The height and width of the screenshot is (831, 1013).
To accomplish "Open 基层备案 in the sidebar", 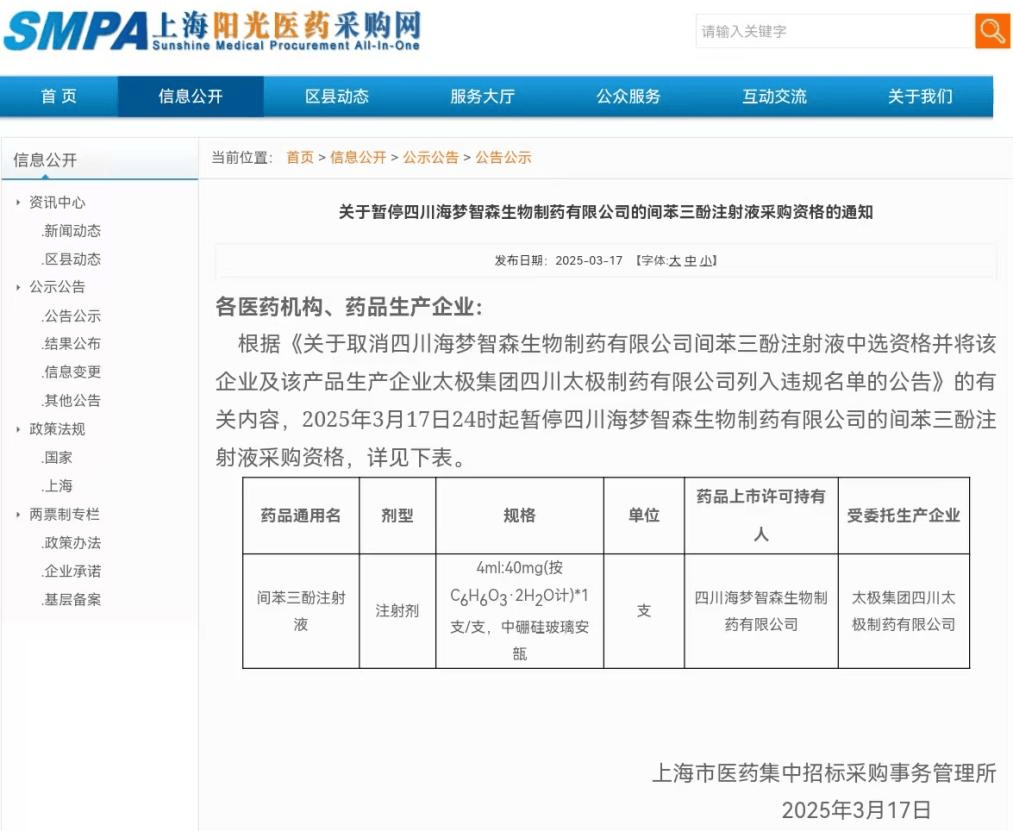I will (71, 600).
